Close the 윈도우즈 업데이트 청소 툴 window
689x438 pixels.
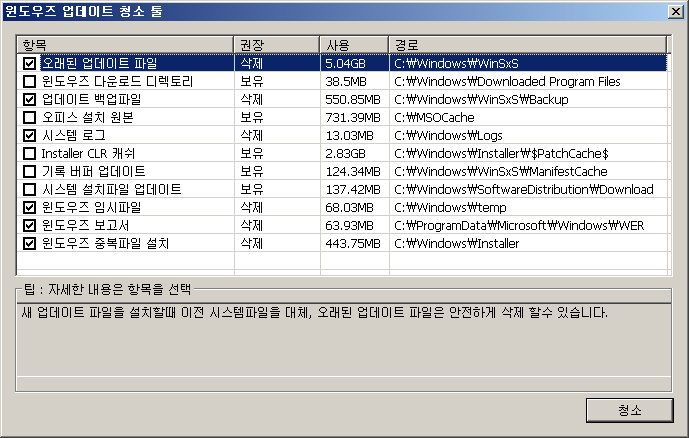675,11
